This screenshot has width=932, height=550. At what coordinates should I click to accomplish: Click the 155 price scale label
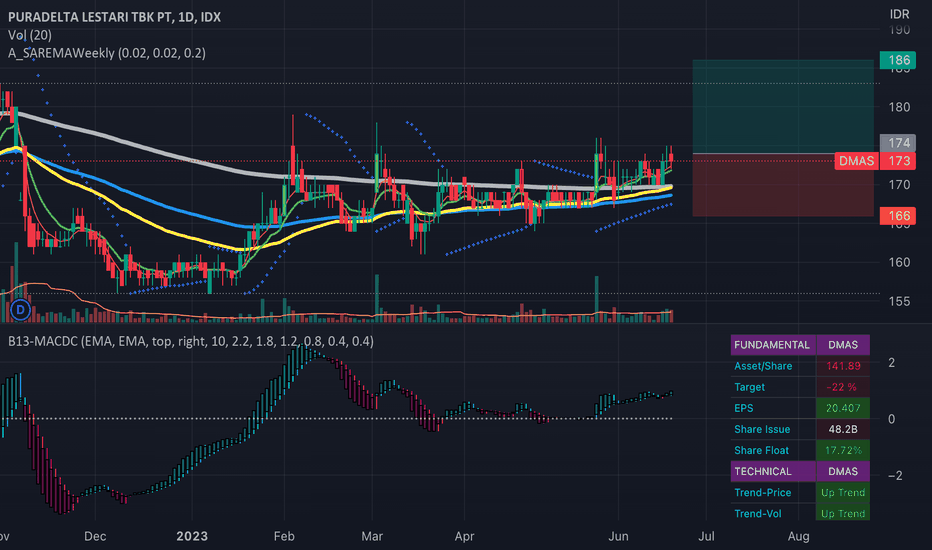pos(899,301)
